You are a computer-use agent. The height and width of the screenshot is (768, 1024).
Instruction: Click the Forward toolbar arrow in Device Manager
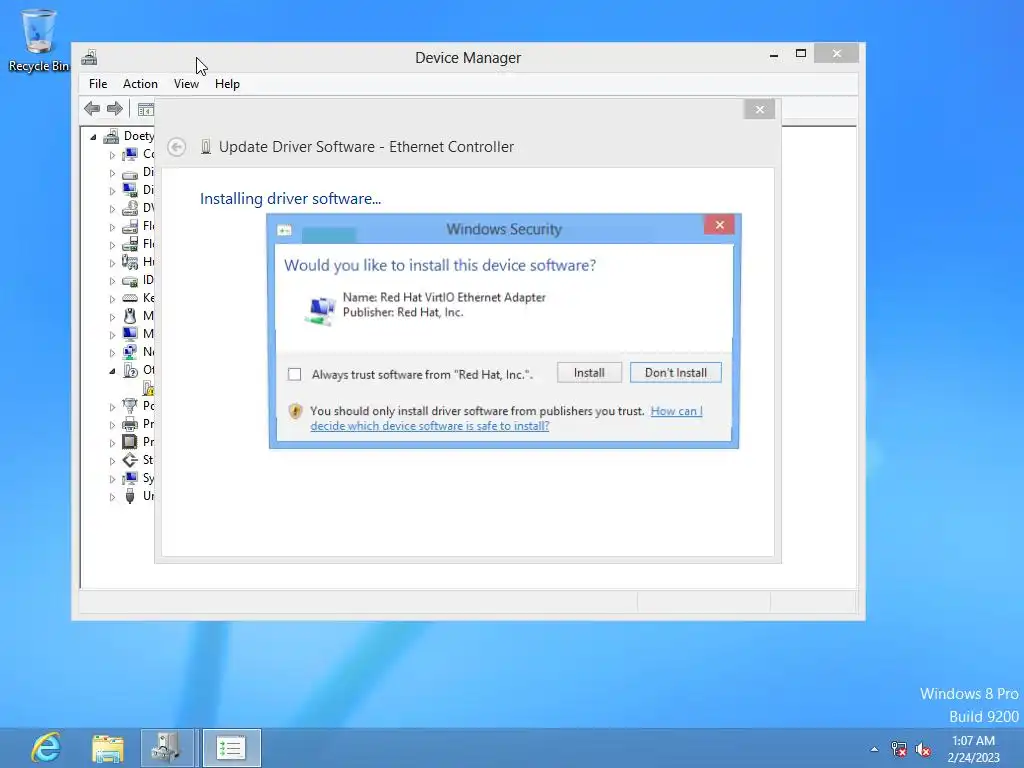115,108
